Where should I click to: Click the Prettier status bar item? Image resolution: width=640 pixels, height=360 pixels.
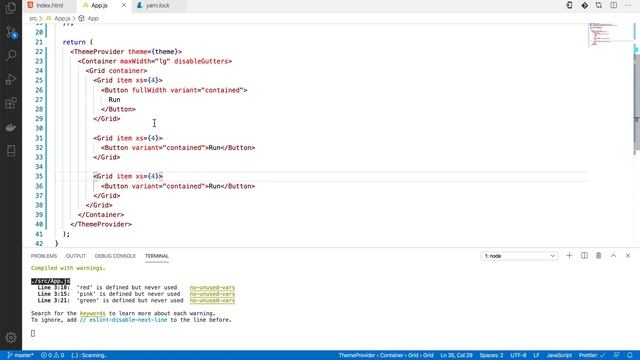coord(591,355)
